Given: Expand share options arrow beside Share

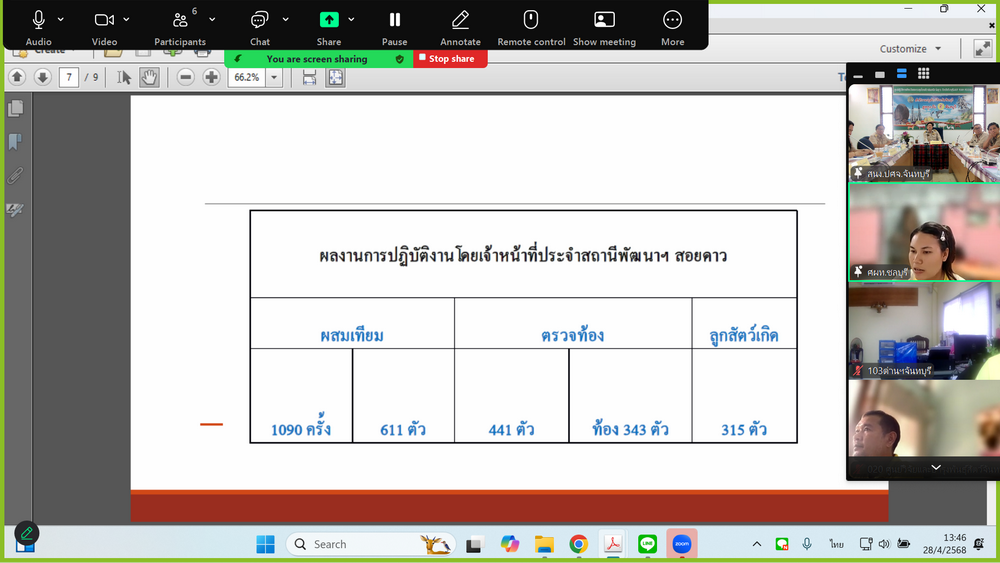Looking at the screenshot, I should point(351,20).
